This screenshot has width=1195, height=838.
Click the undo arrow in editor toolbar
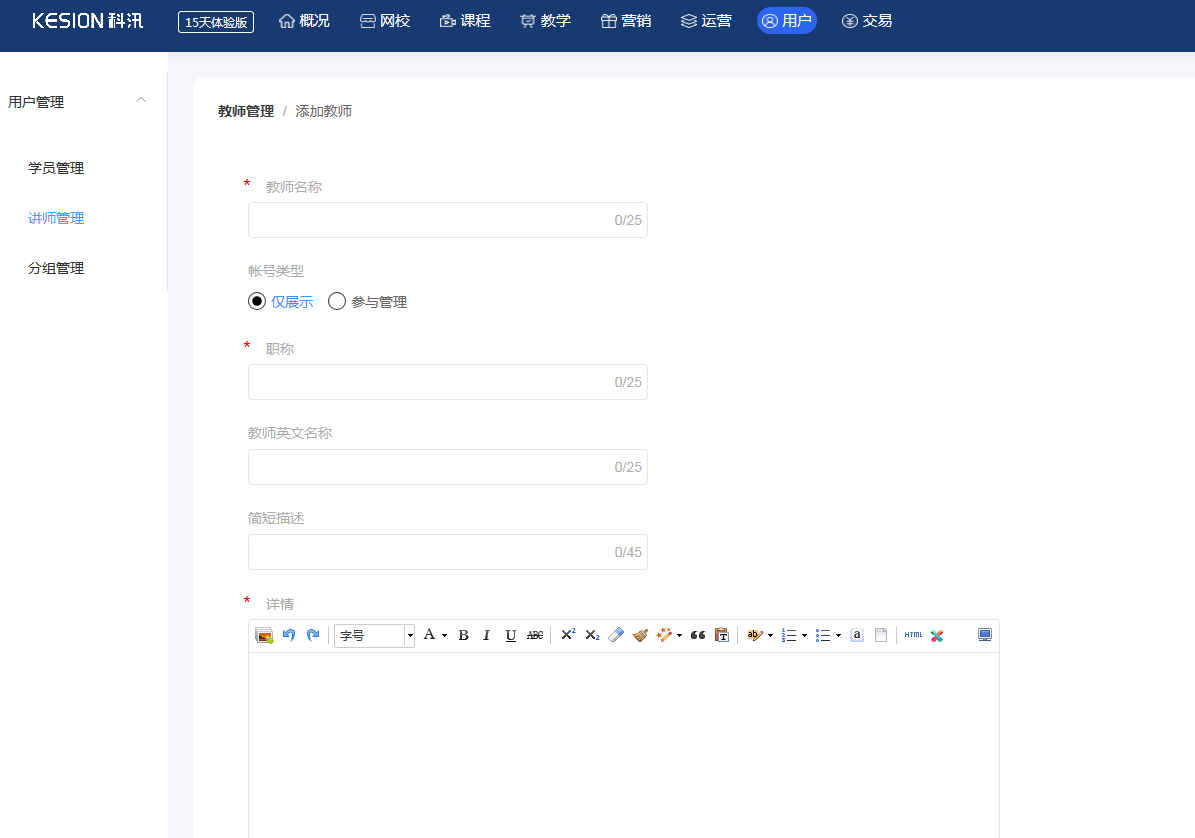289,635
